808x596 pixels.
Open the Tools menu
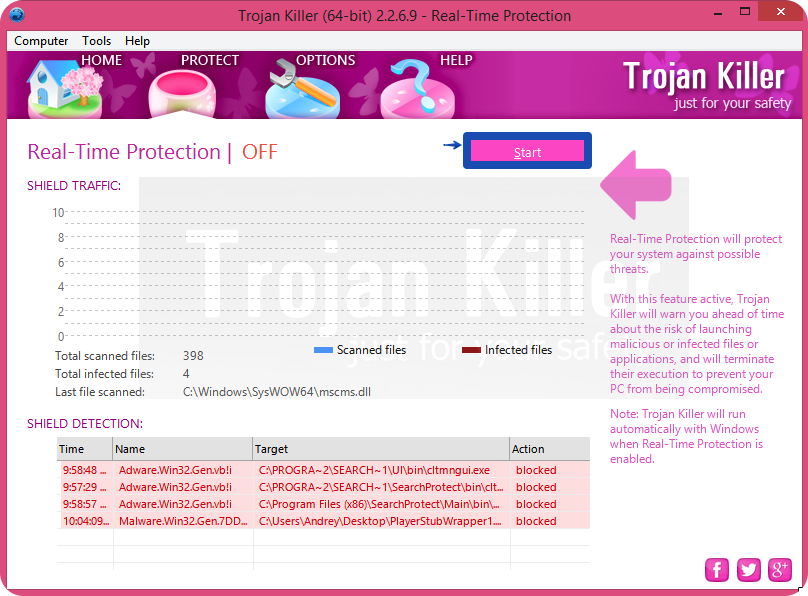pos(97,41)
